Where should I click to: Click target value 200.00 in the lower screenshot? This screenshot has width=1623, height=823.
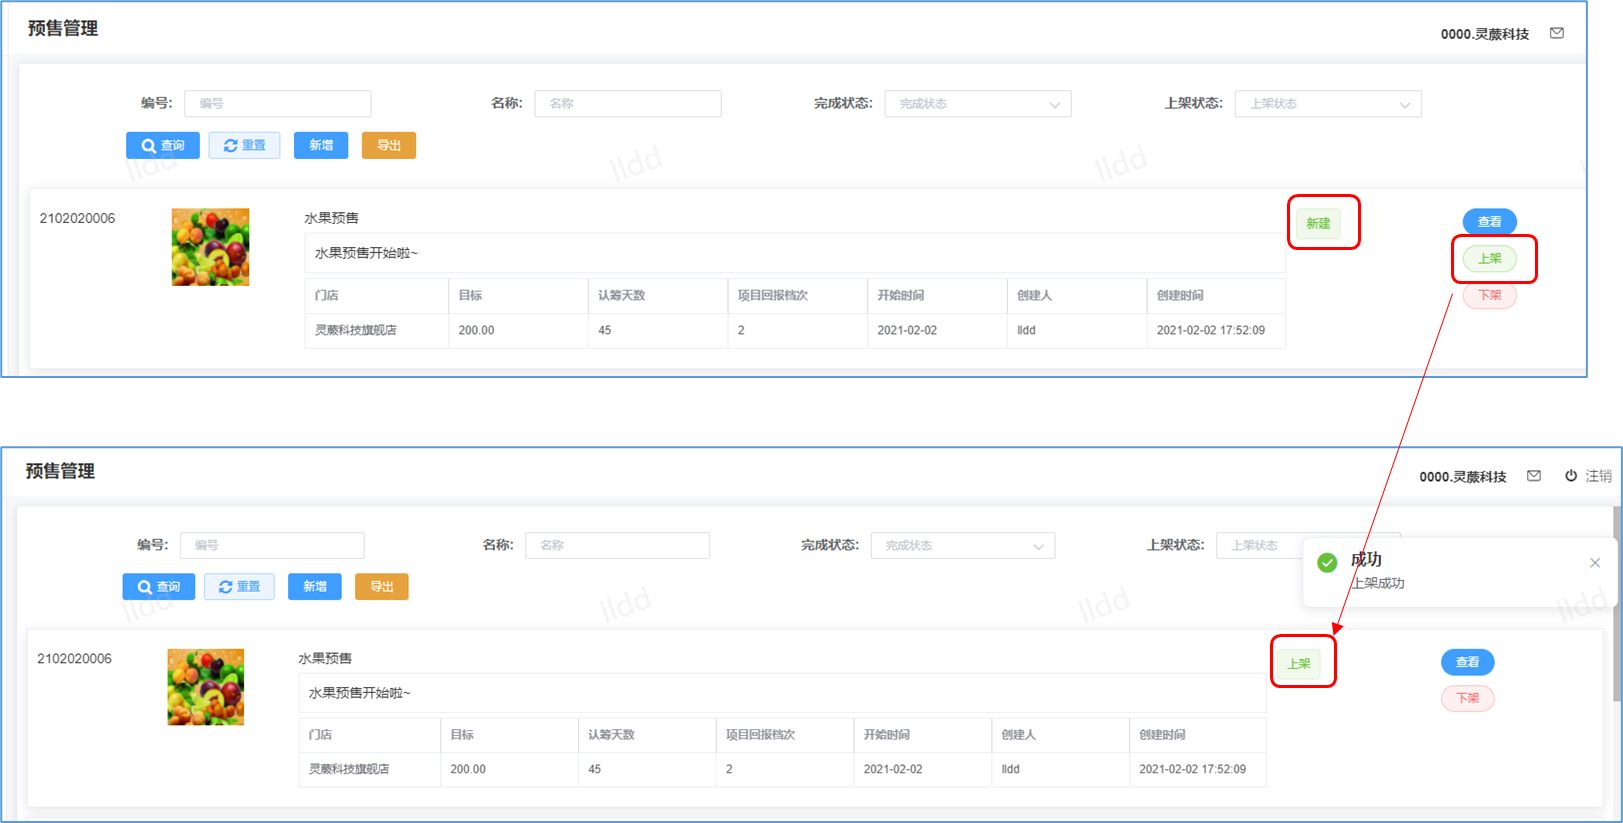click(x=468, y=769)
